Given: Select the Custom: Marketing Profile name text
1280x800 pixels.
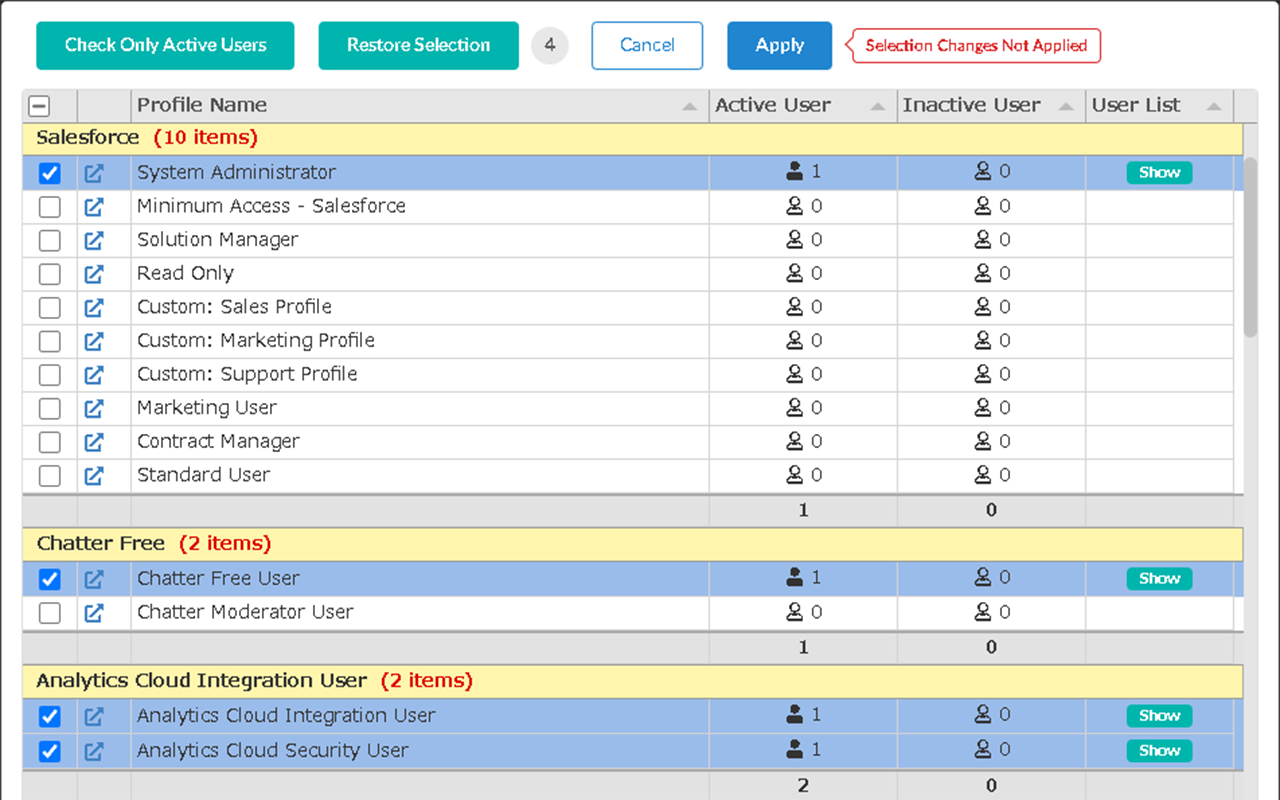Looking at the screenshot, I should pyautogui.click(x=256, y=340).
